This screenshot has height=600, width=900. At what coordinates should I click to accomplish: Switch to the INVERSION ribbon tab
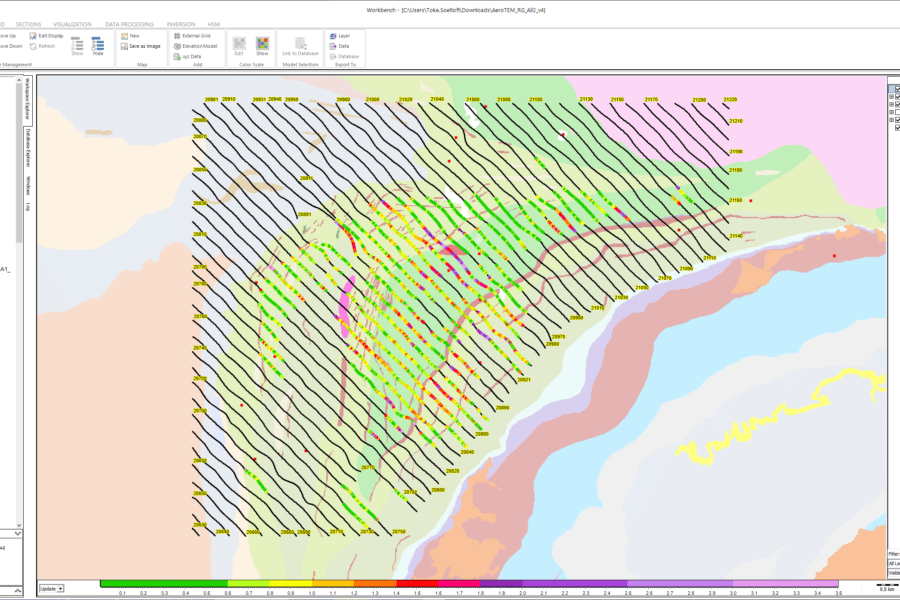[181, 23]
